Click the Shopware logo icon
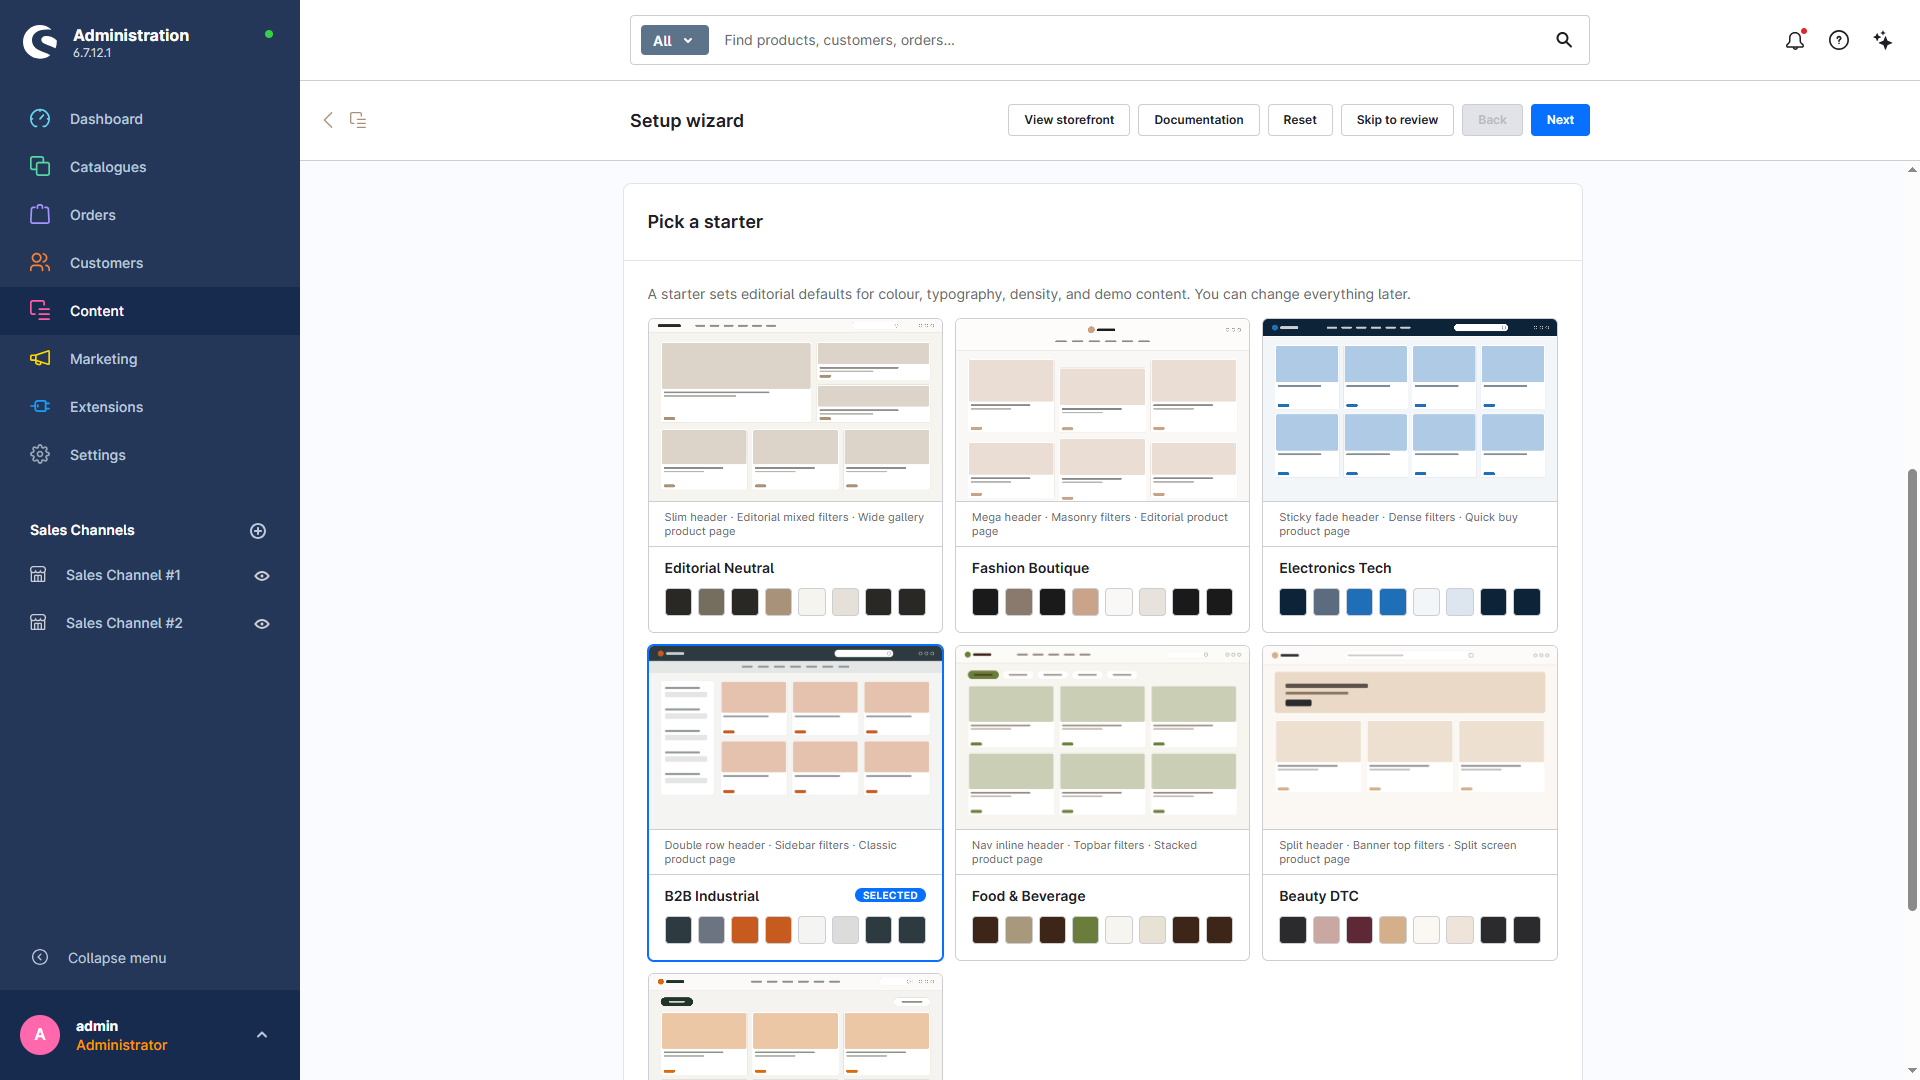Screen dimensions: 1920x1080 point(40,42)
